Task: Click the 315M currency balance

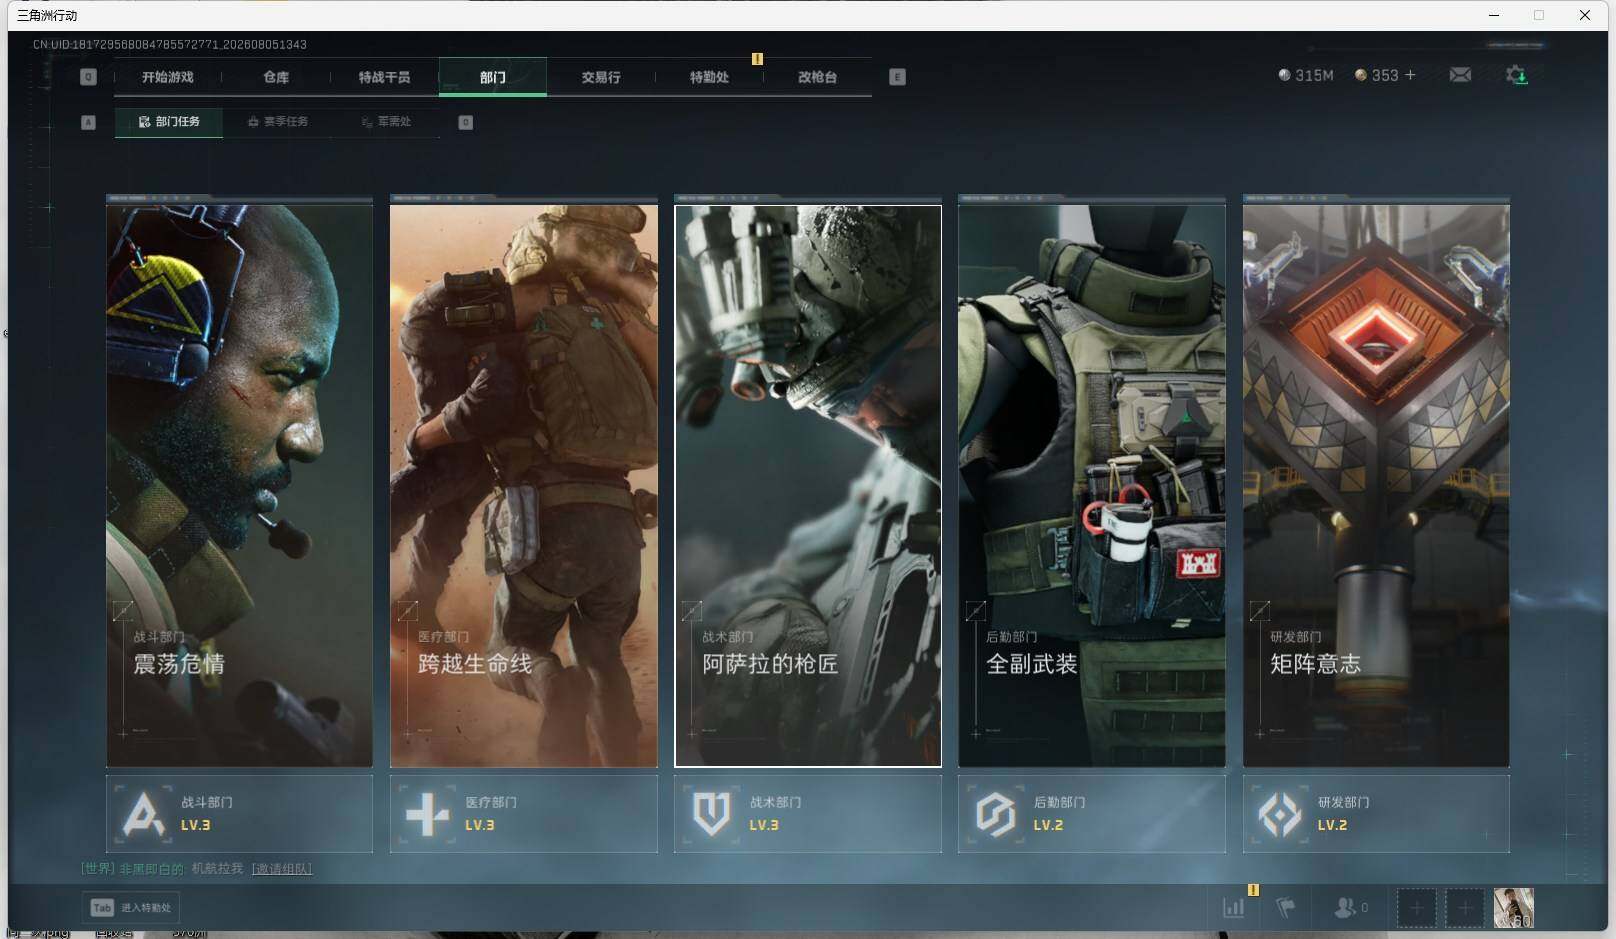Action: click(x=1306, y=75)
